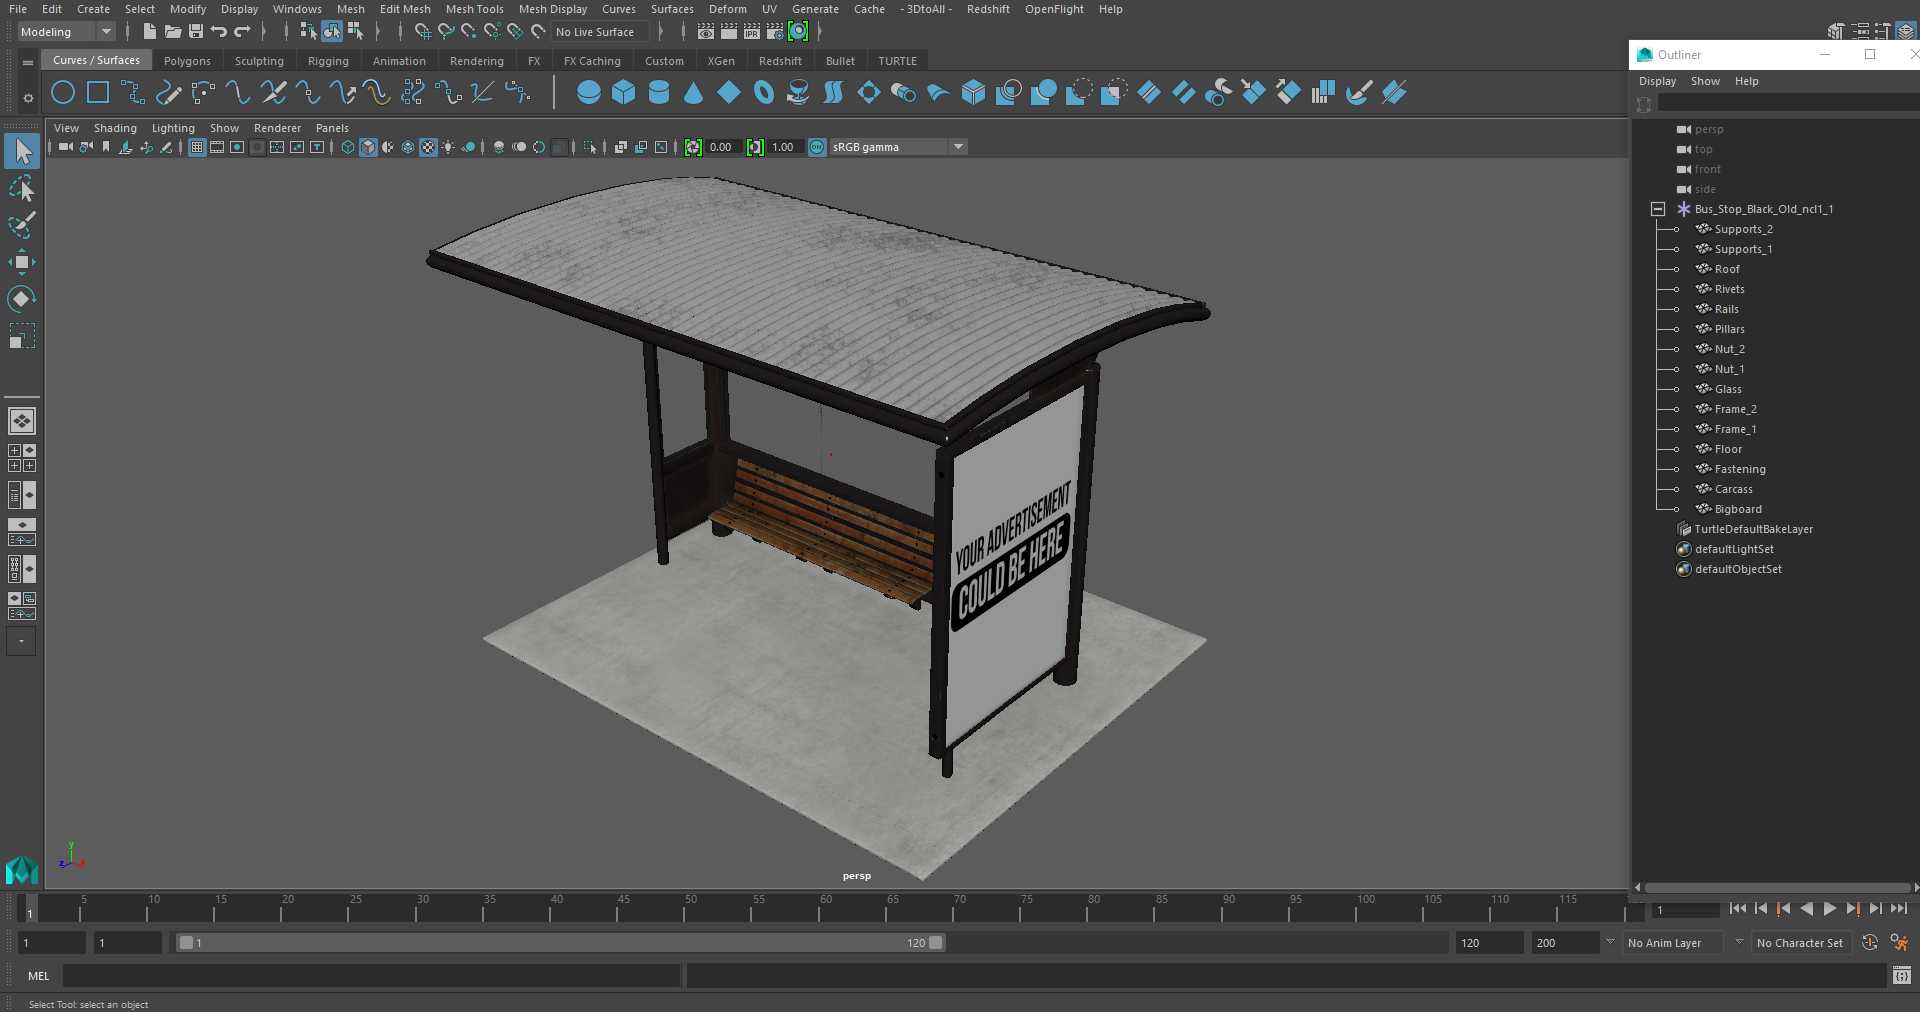Click the MEL command line input
Viewport: 1920px width, 1012px height.
pos(372,976)
